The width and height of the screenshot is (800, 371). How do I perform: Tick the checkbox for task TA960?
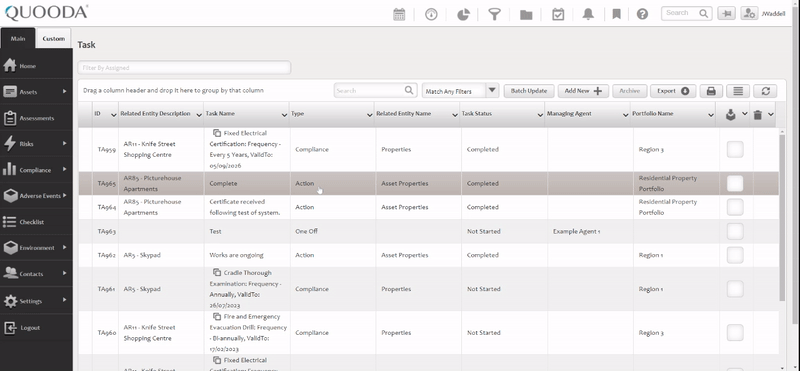(x=735, y=333)
